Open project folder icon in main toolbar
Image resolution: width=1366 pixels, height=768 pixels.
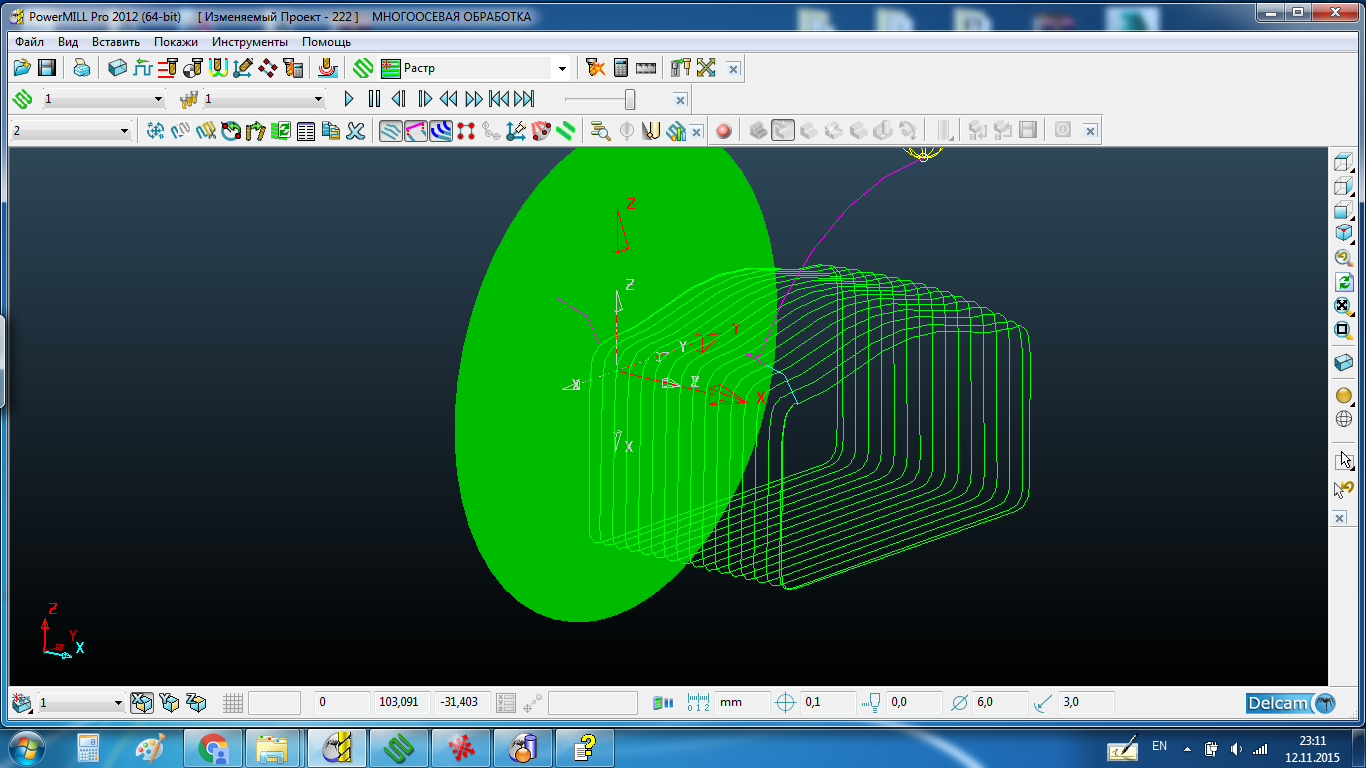(22, 68)
